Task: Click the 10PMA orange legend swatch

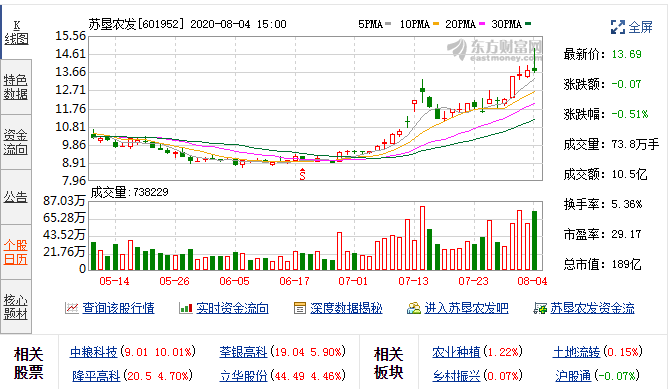Action: click(435, 24)
